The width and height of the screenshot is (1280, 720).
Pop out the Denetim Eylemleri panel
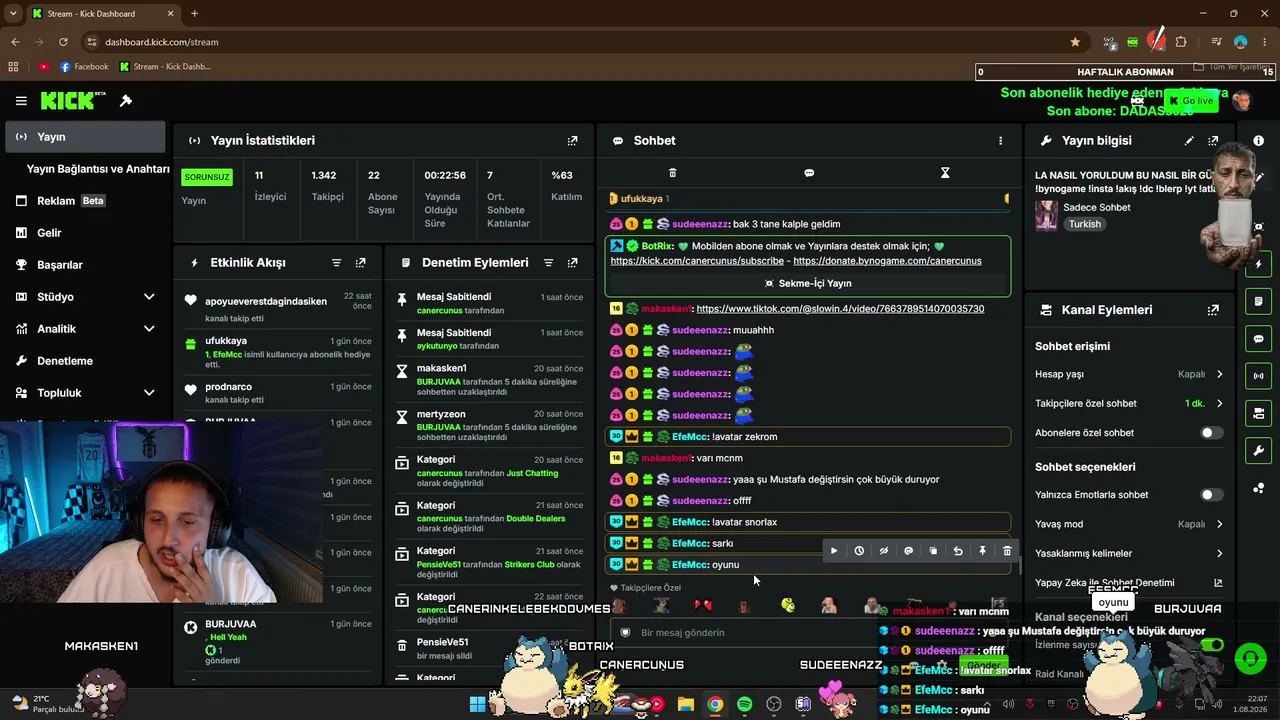[572, 263]
